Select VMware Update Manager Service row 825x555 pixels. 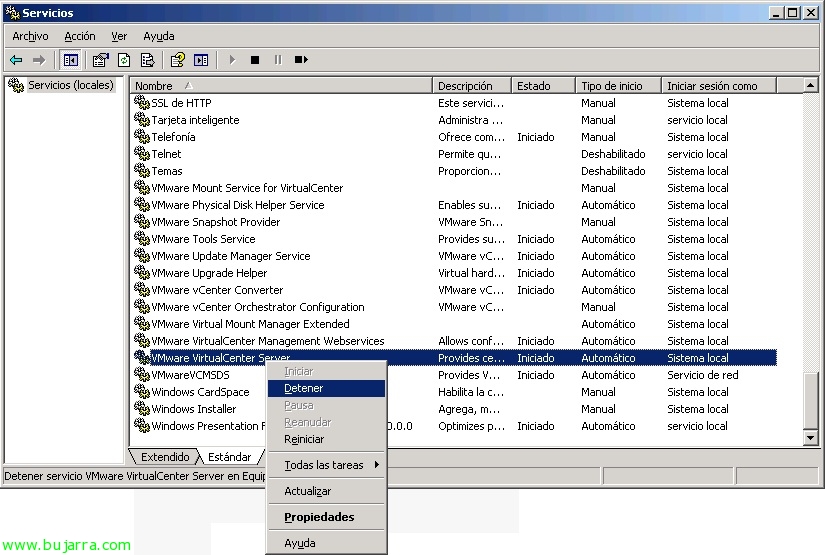454,256
